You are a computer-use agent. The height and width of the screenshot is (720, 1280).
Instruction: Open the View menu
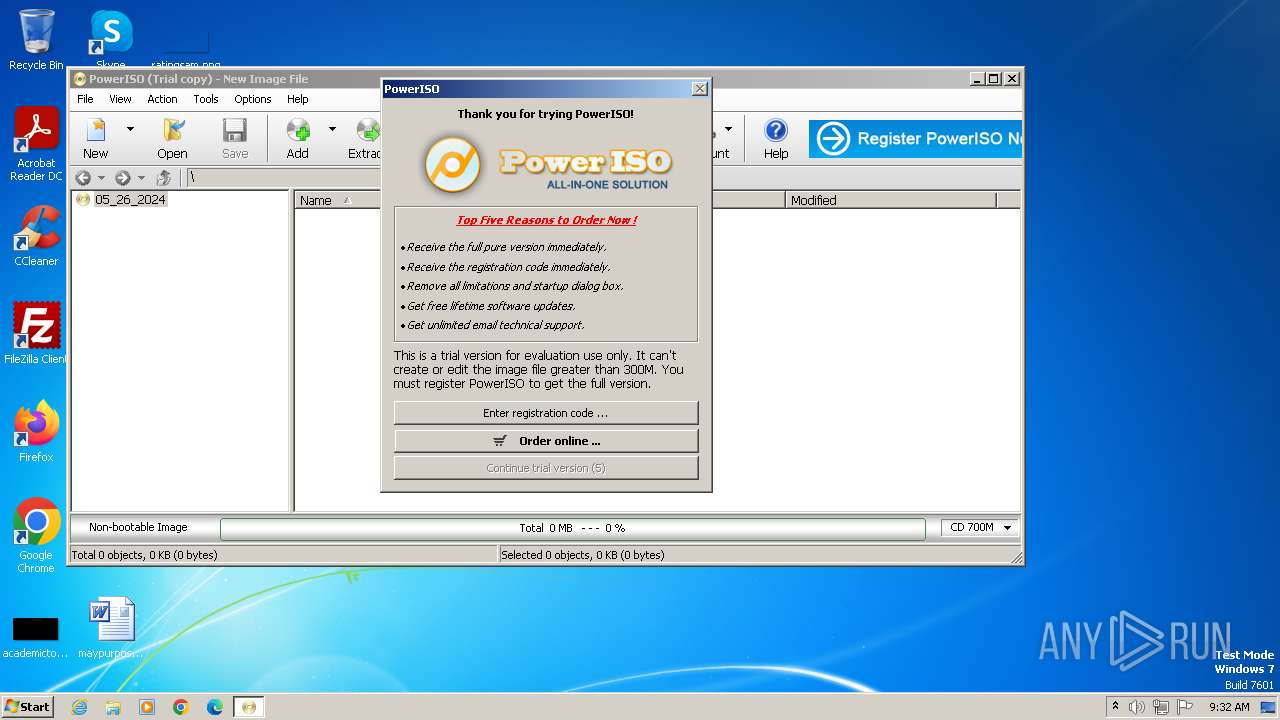(120, 99)
